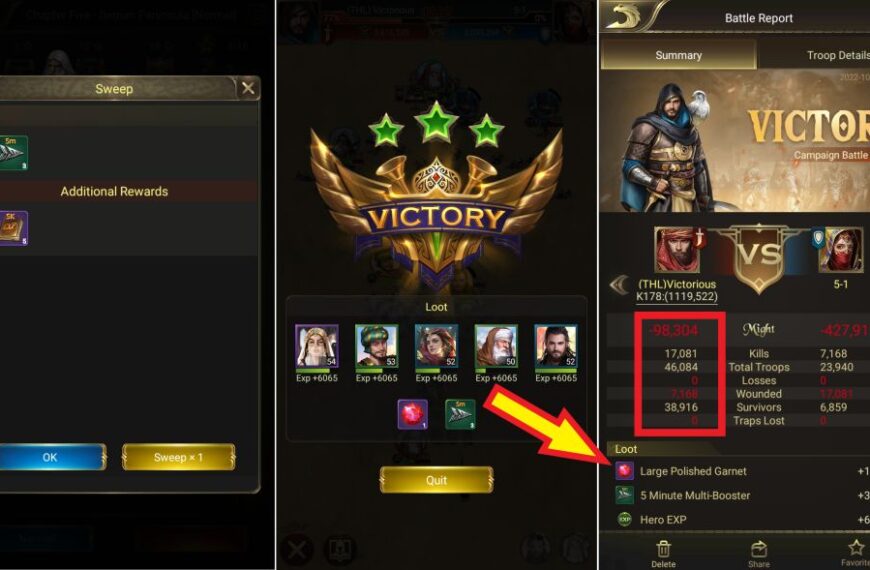This screenshot has height=570, width=870.
Task: Select the level 54 hero portrait
Action: click(317, 346)
